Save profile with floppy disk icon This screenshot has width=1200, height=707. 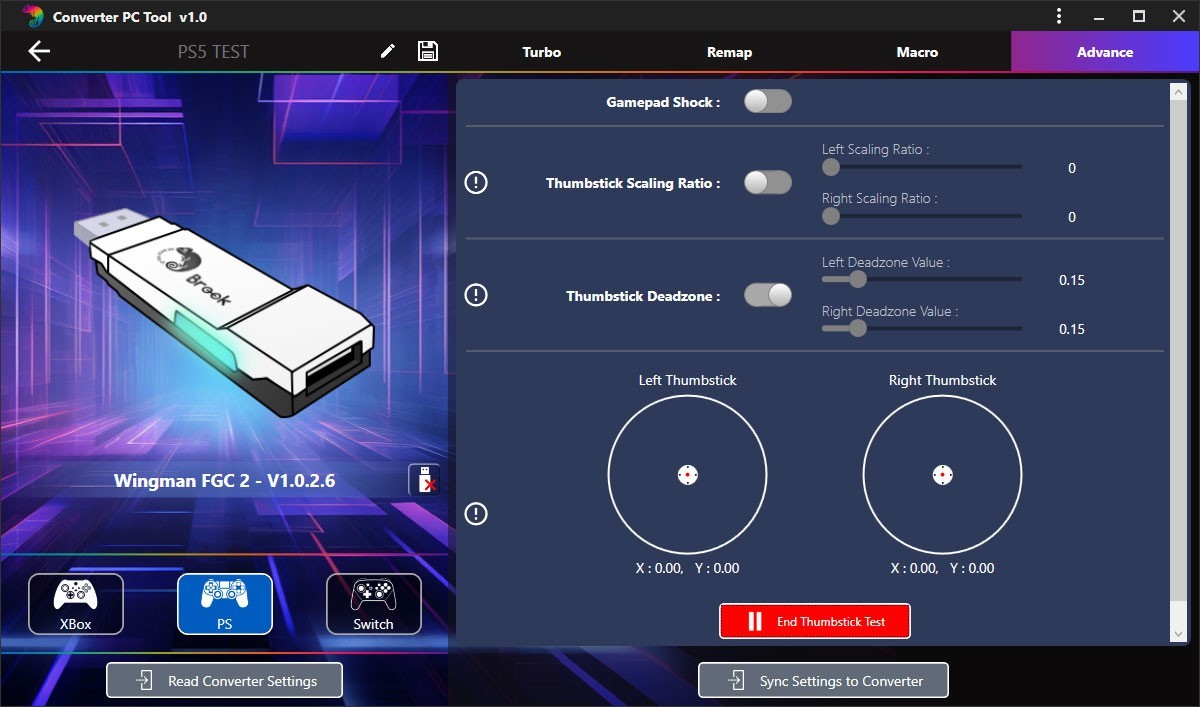[428, 51]
